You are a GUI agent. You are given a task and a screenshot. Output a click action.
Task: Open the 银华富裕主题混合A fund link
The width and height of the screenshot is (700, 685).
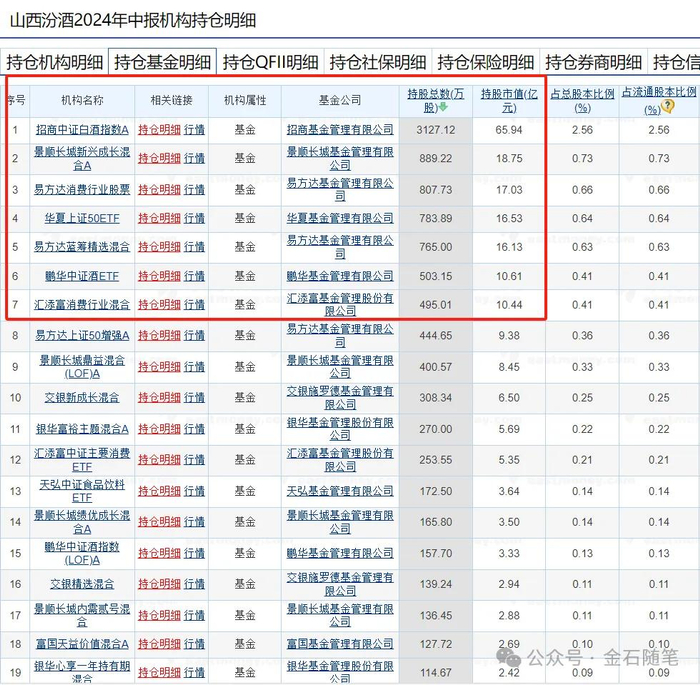[82, 429]
